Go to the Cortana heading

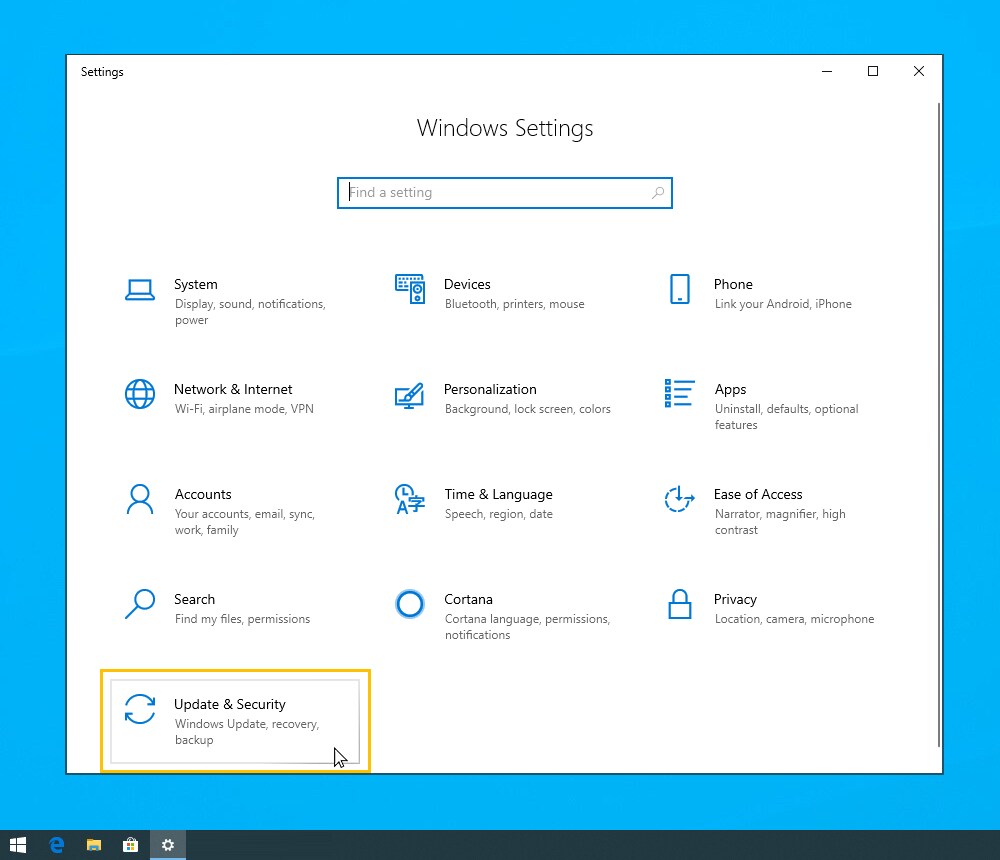click(468, 599)
